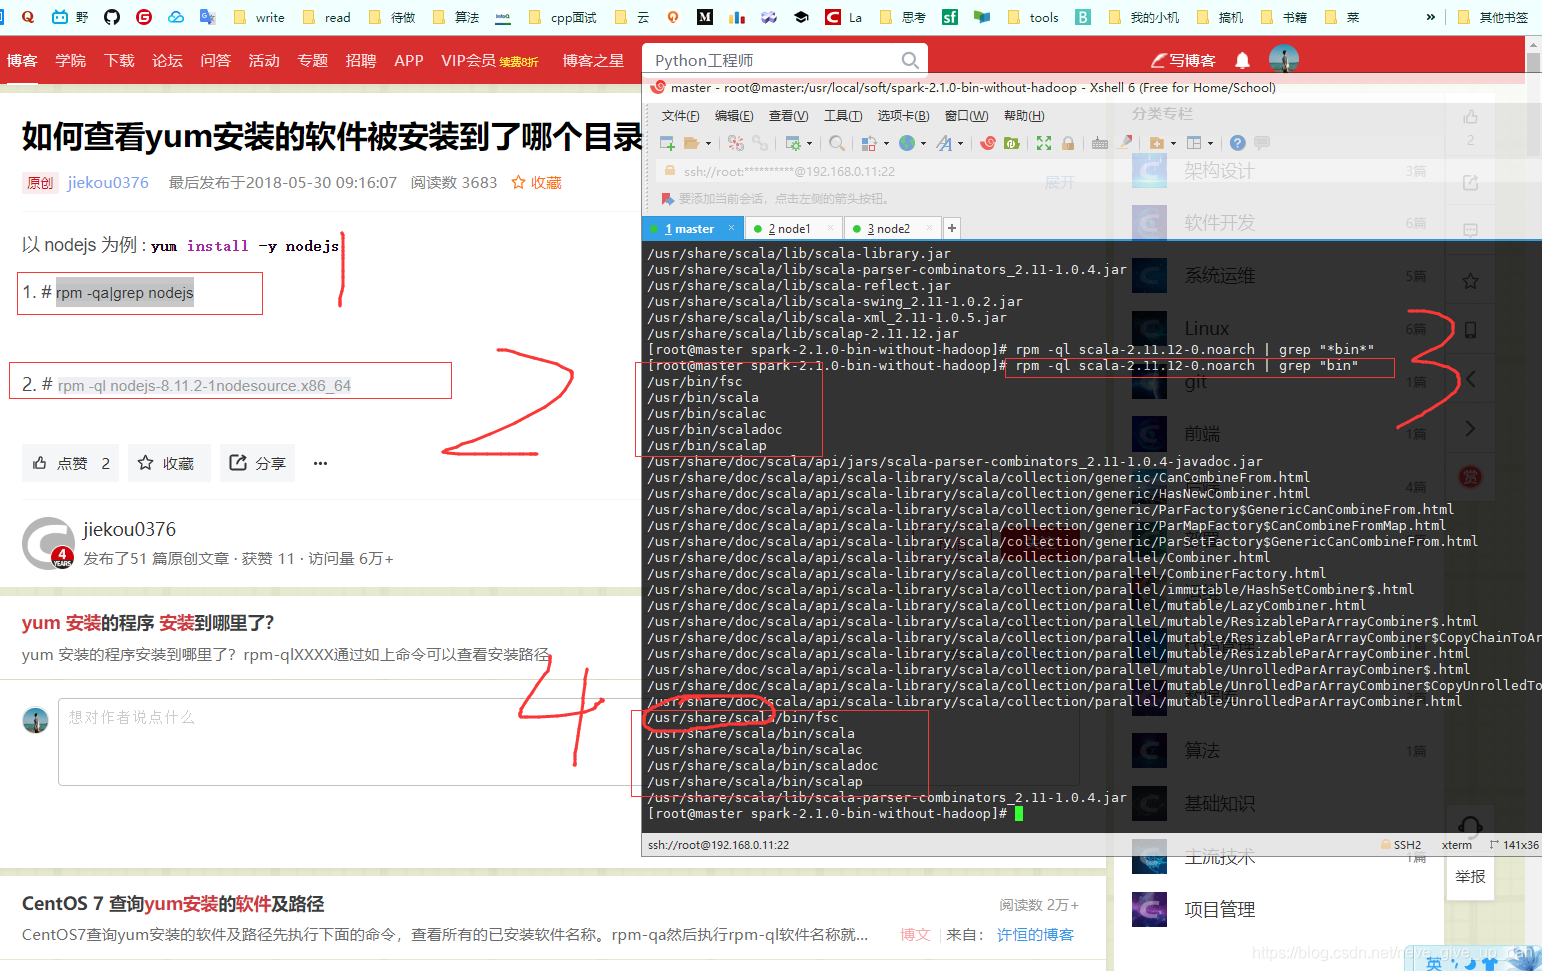Image resolution: width=1542 pixels, height=971 pixels.
Task: Click the font icon in Xshell toolbar
Action: click(x=944, y=143)
